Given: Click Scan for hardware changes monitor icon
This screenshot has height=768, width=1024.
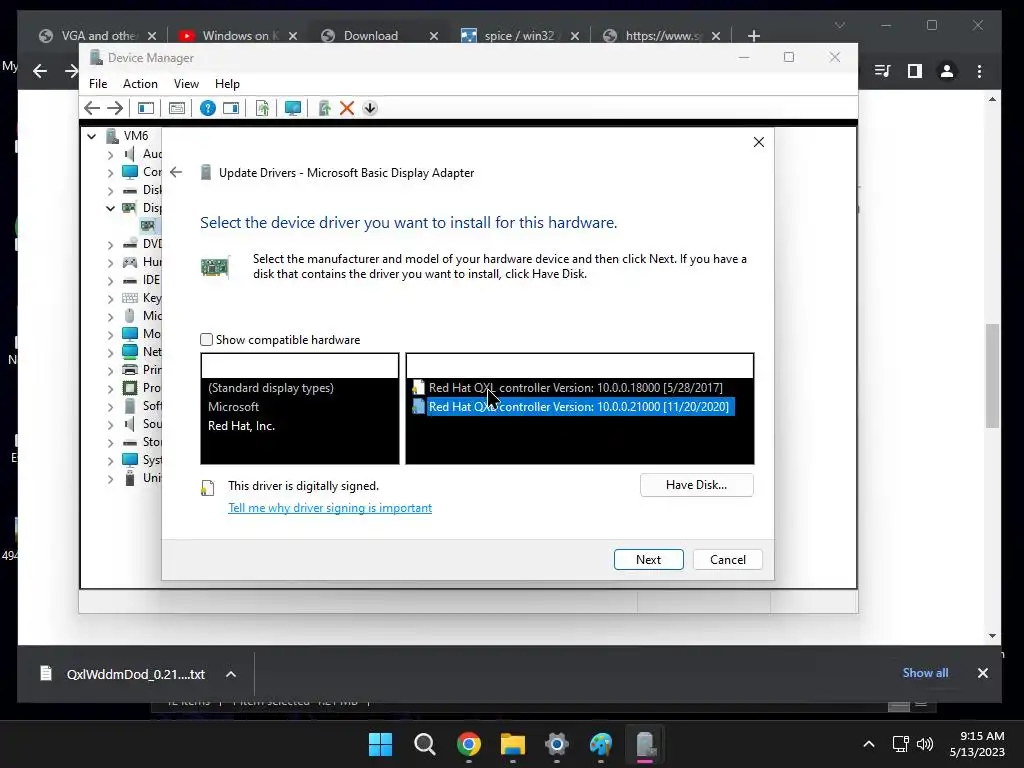Looking at the screenshot, I should [293, 108].
